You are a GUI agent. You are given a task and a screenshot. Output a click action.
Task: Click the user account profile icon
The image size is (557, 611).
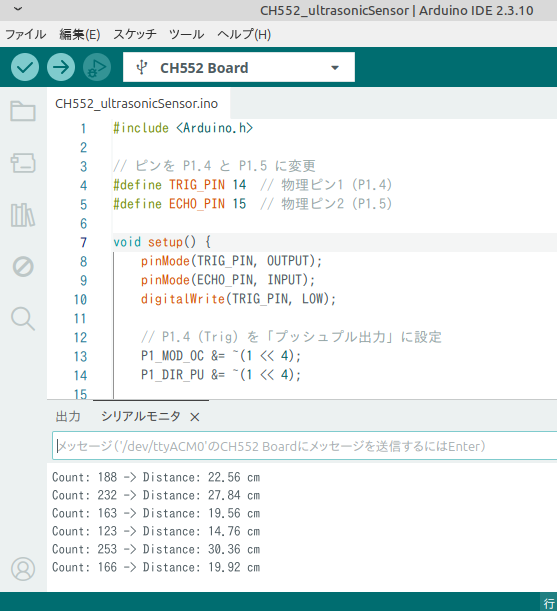click(23, 569)
